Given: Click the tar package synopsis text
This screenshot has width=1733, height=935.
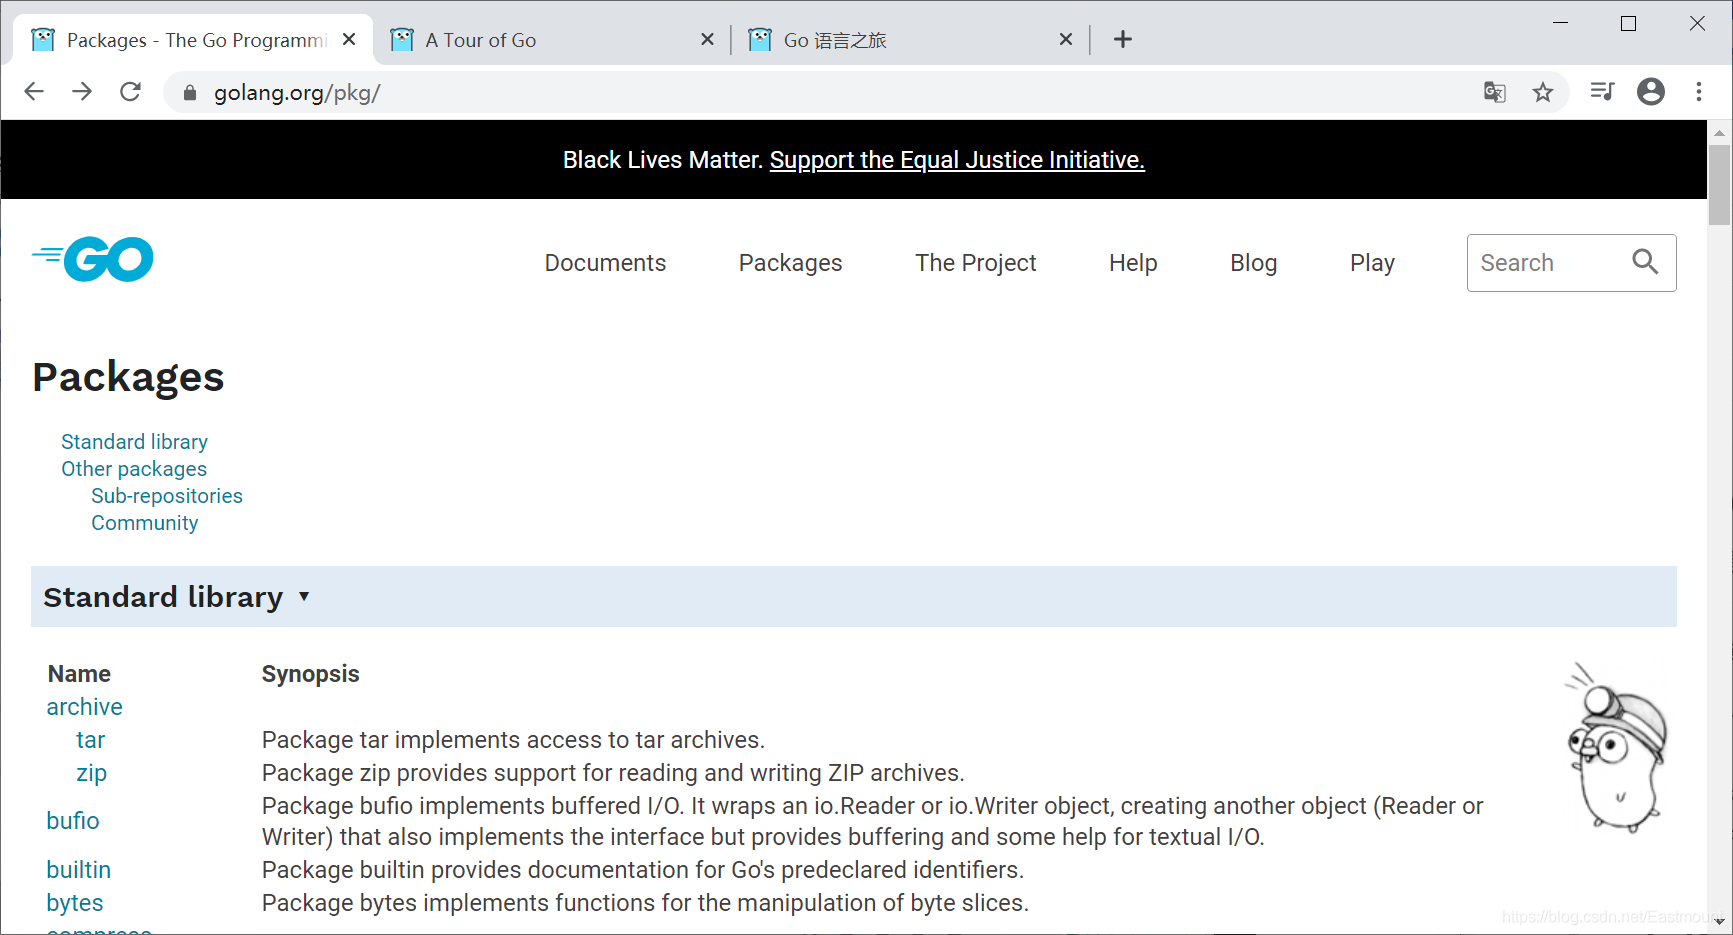Looking at the screenshot, I should (513, 740).
